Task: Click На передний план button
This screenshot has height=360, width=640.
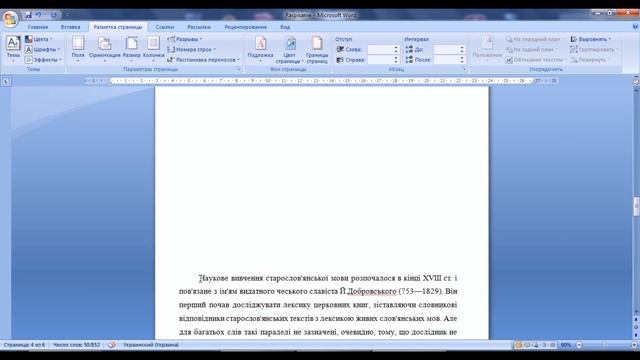Action: tap(535, 39)
